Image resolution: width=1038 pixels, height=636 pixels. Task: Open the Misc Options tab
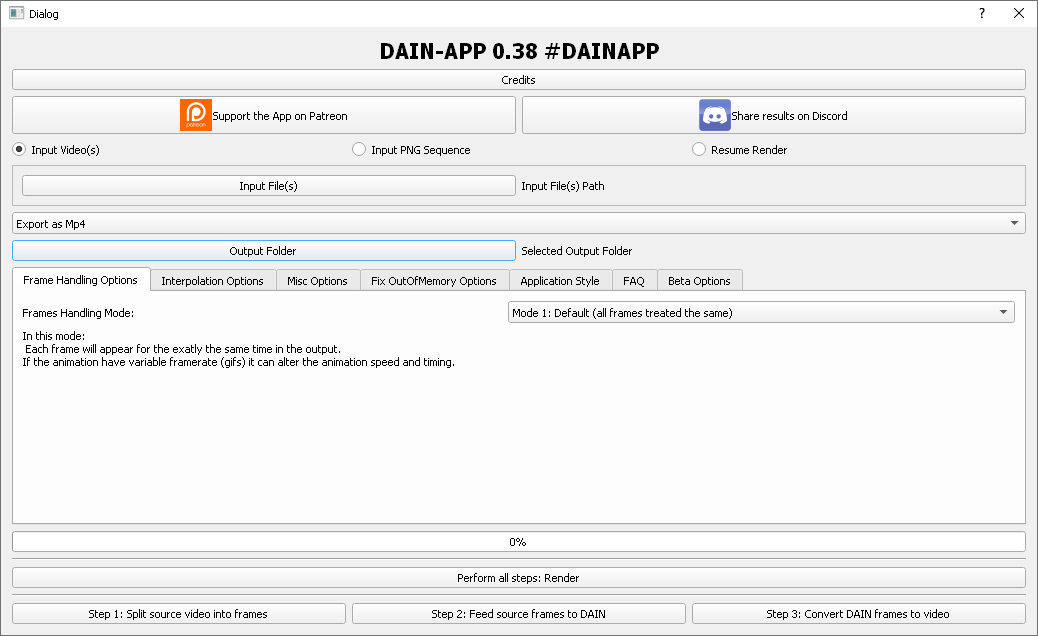point(318,280)
